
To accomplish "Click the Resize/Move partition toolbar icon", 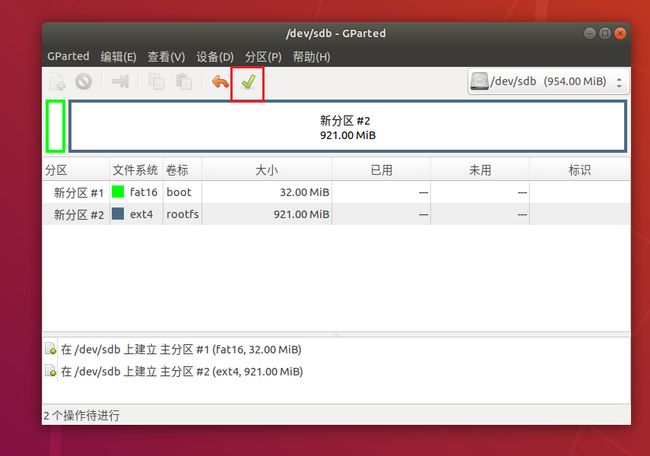I will [x=120, y=81].
